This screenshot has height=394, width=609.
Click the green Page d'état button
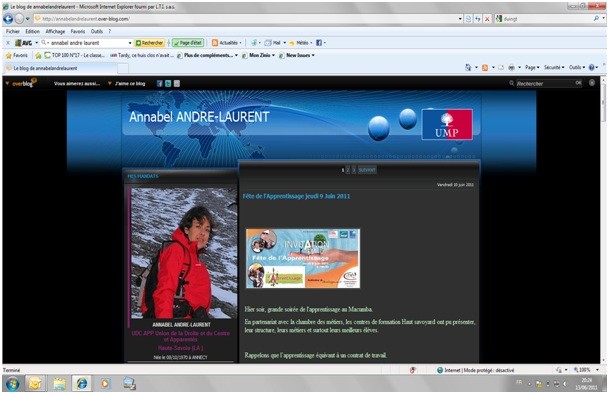(188, 43)
